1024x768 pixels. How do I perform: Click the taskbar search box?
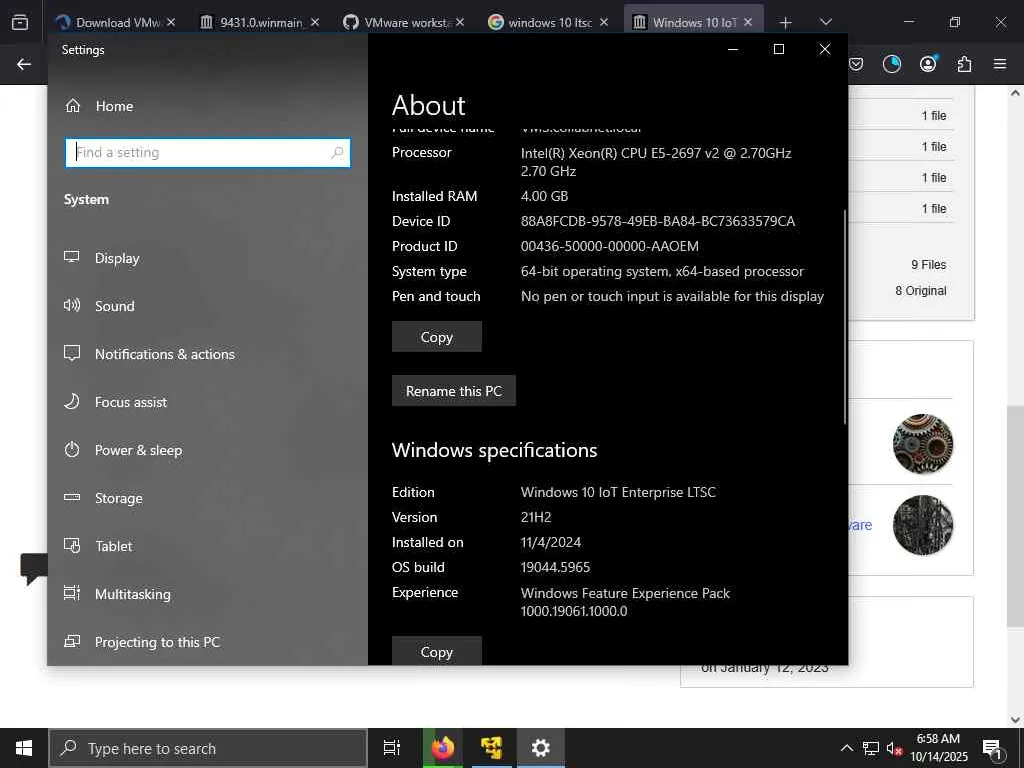click(208, 748)
